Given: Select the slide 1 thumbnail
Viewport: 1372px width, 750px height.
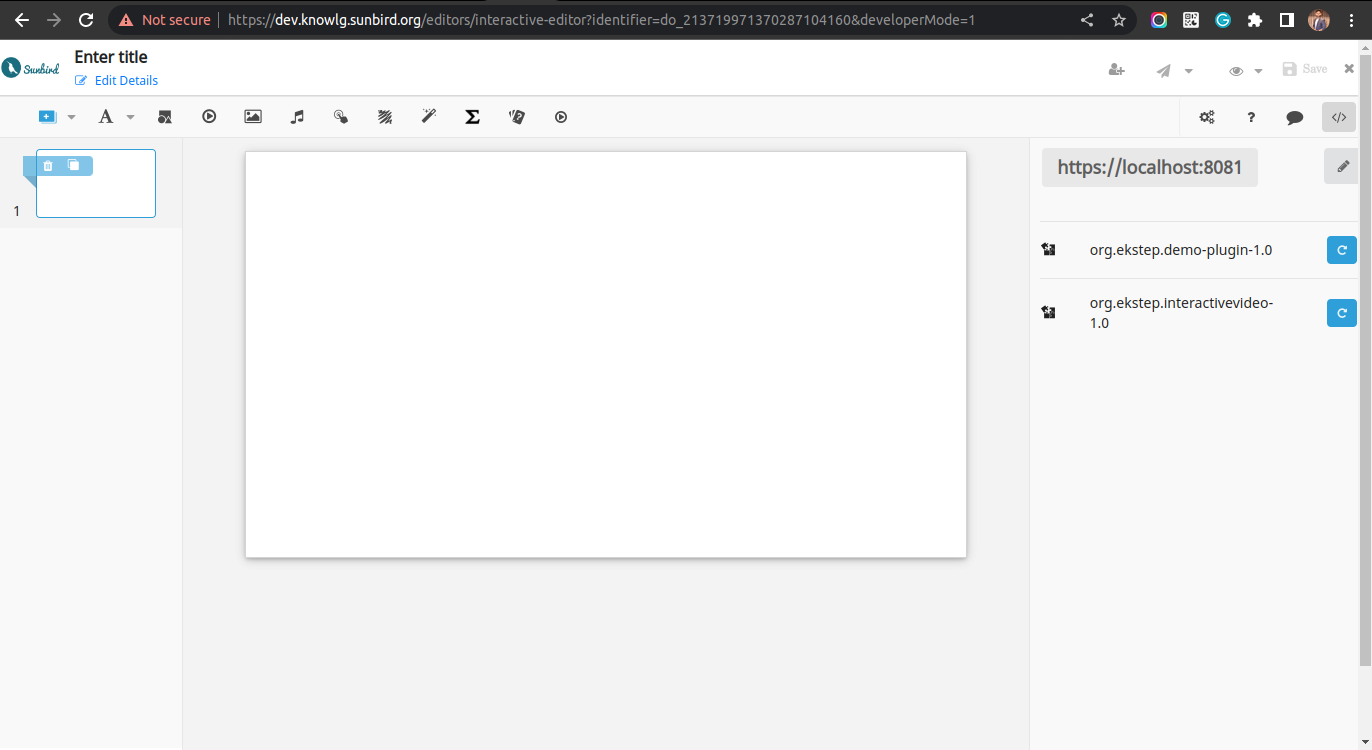Looking at the screenshot, I should tap(96, 195).
